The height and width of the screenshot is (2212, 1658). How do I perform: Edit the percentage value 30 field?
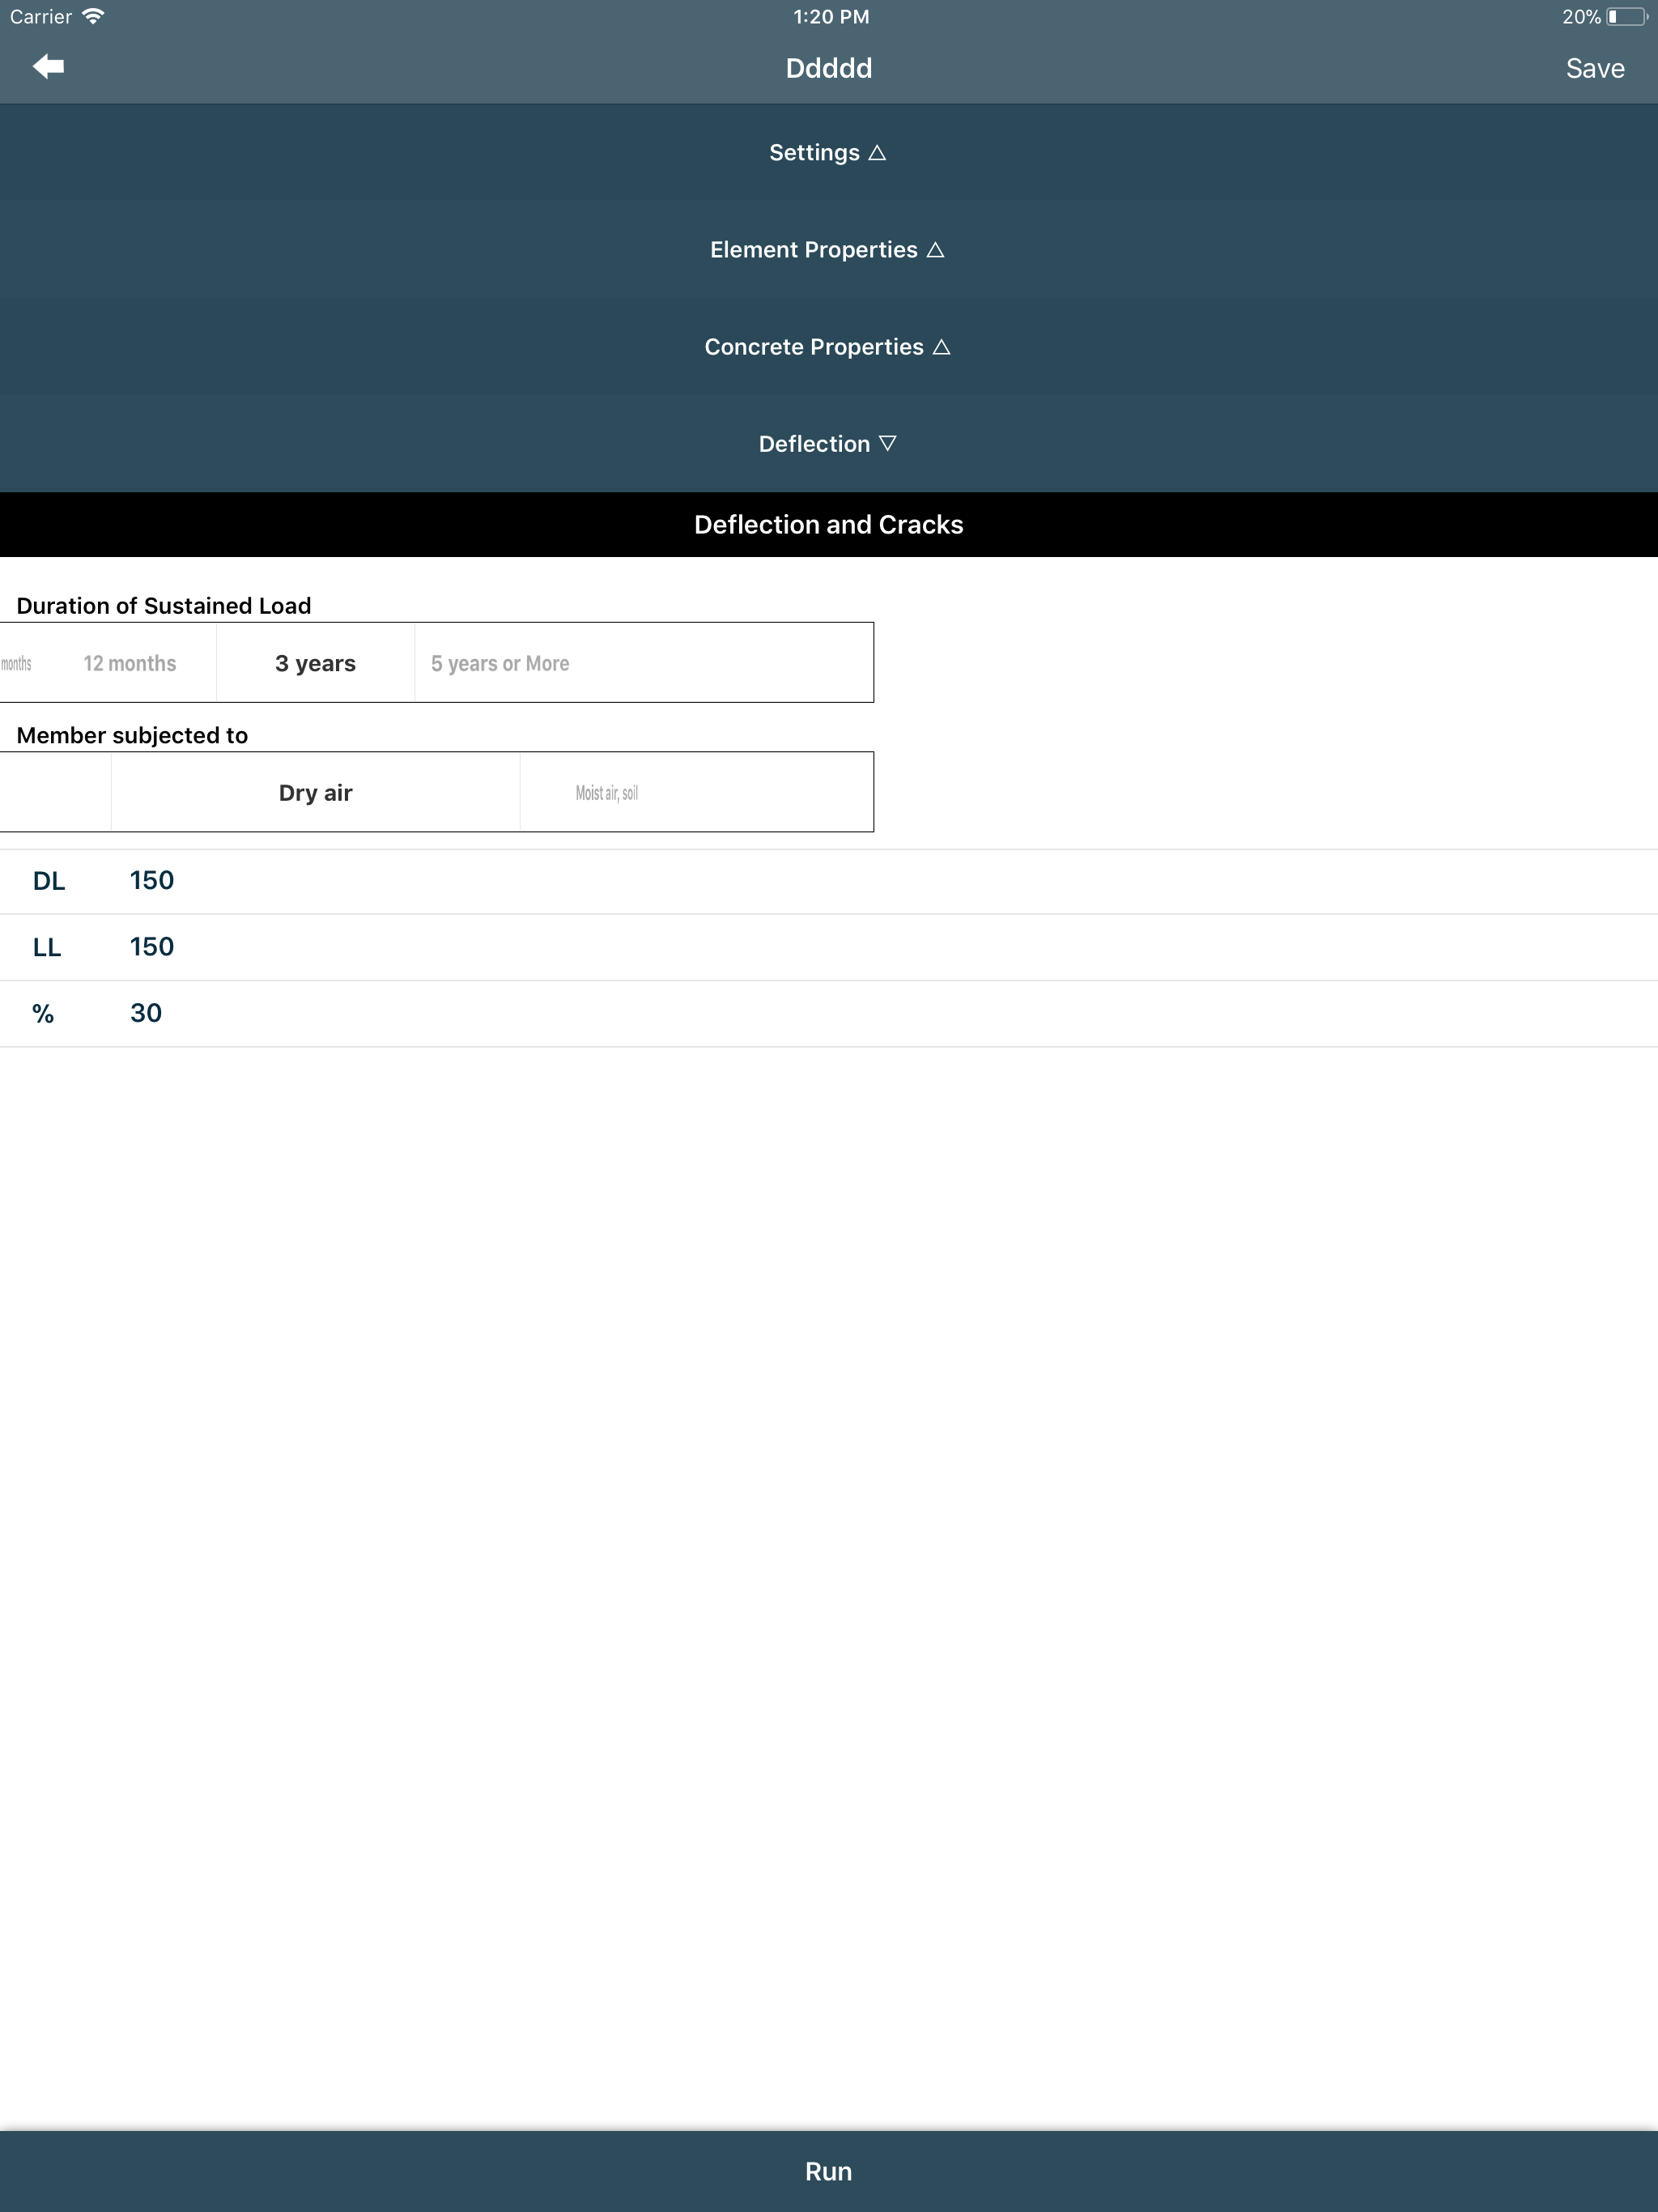(x=146, y=1013)
